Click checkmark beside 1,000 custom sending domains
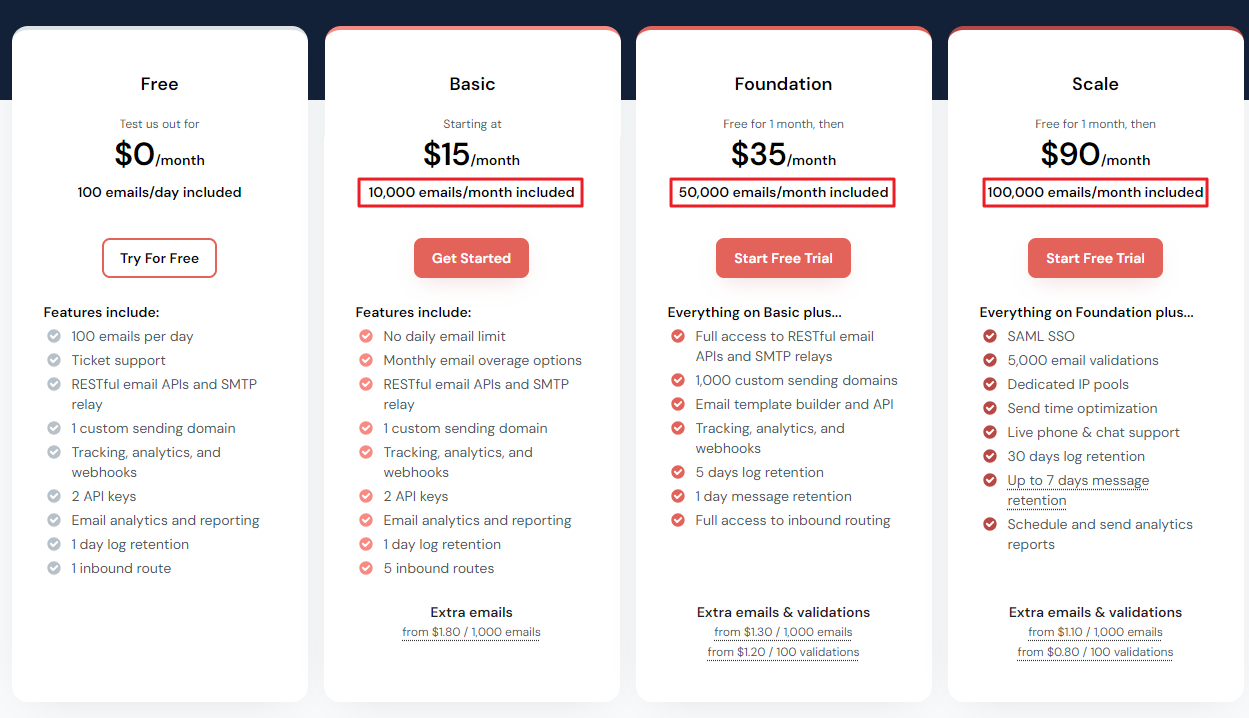 coord(678,380)
